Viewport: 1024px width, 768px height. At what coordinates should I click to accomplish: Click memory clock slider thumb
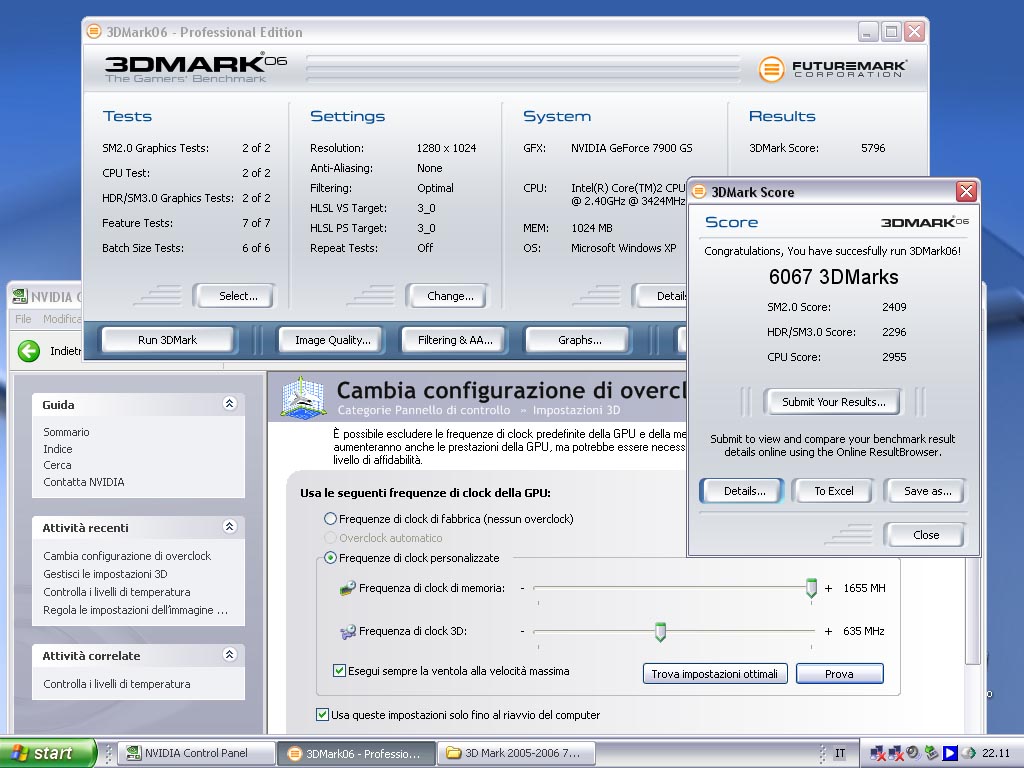[x=811, y=588]
